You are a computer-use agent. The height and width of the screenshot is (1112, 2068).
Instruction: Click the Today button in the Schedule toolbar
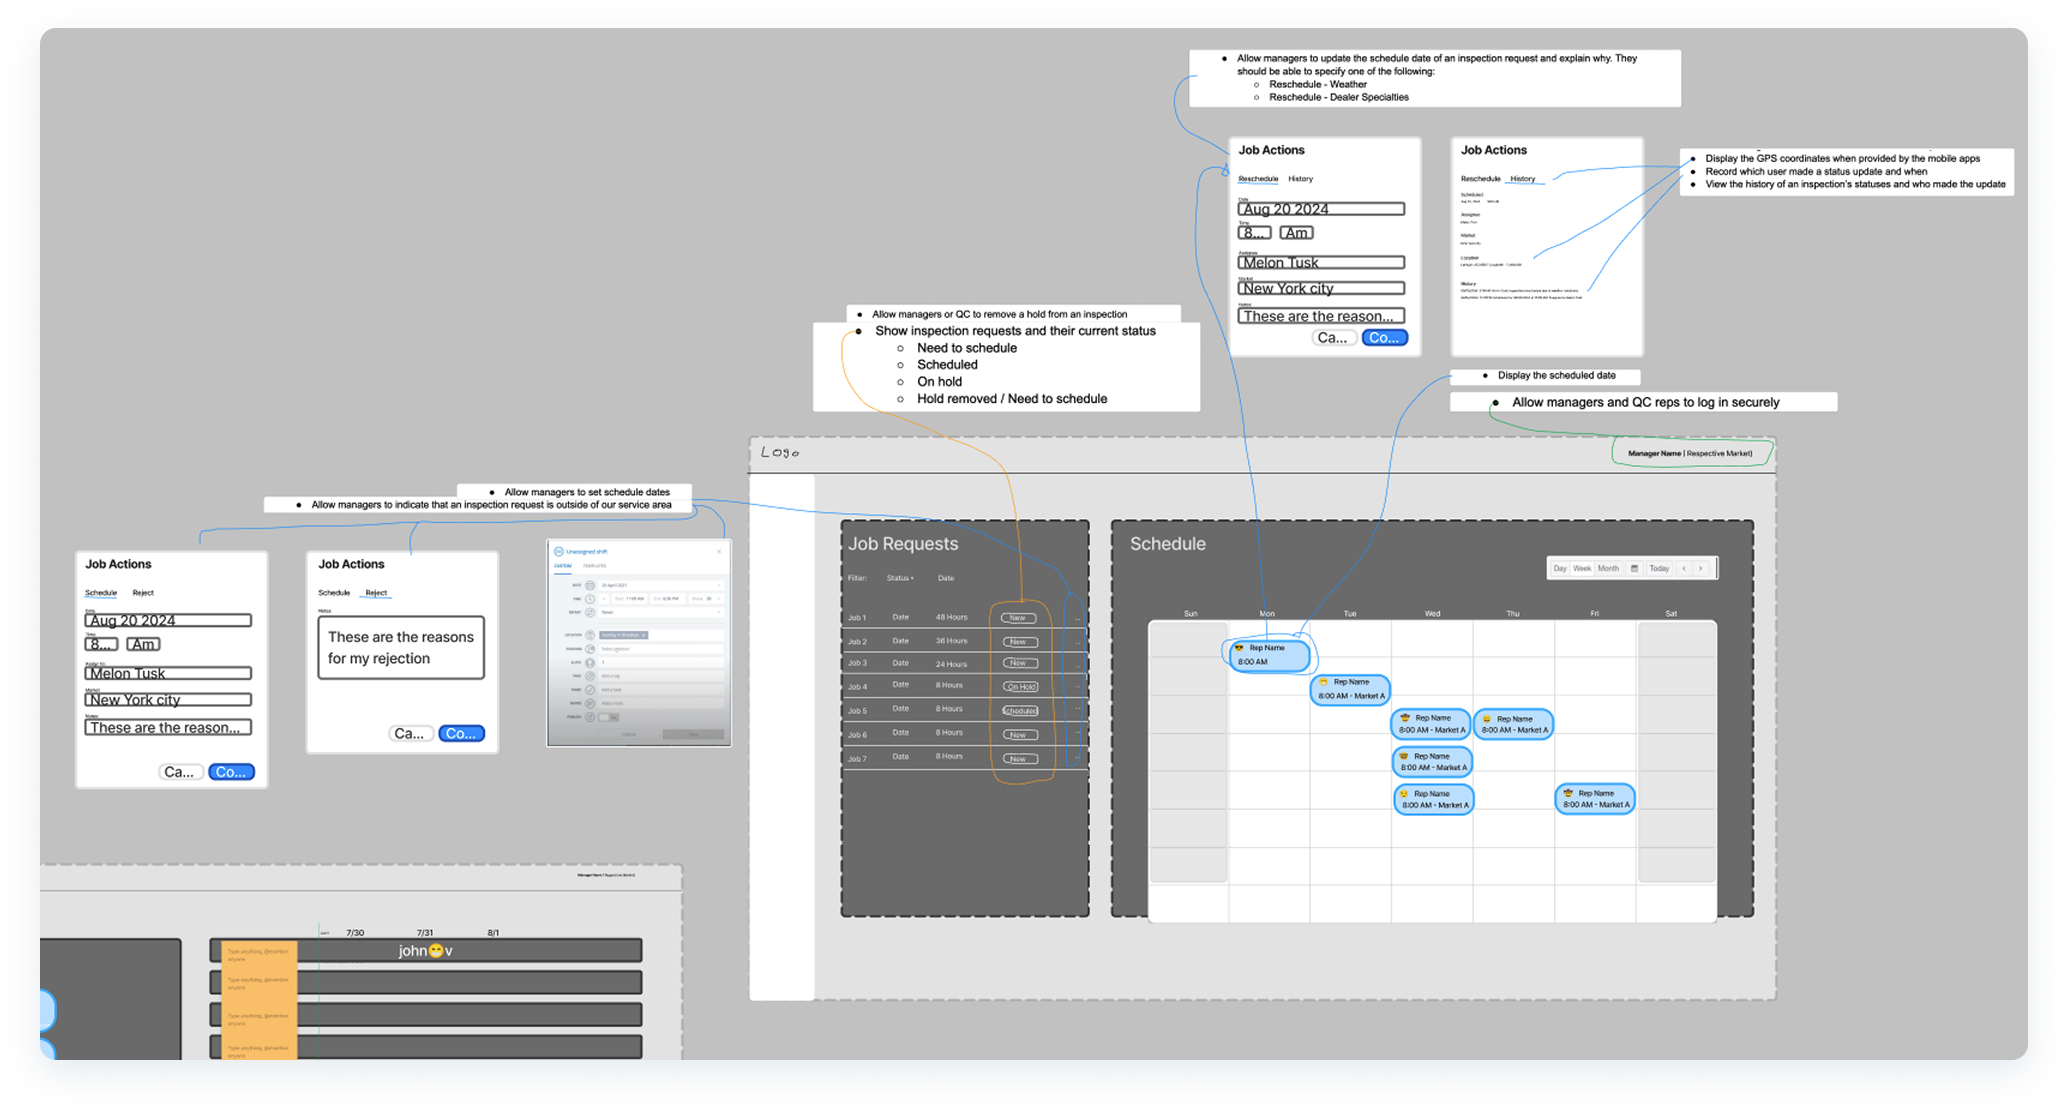click(x=1659, y=568)
